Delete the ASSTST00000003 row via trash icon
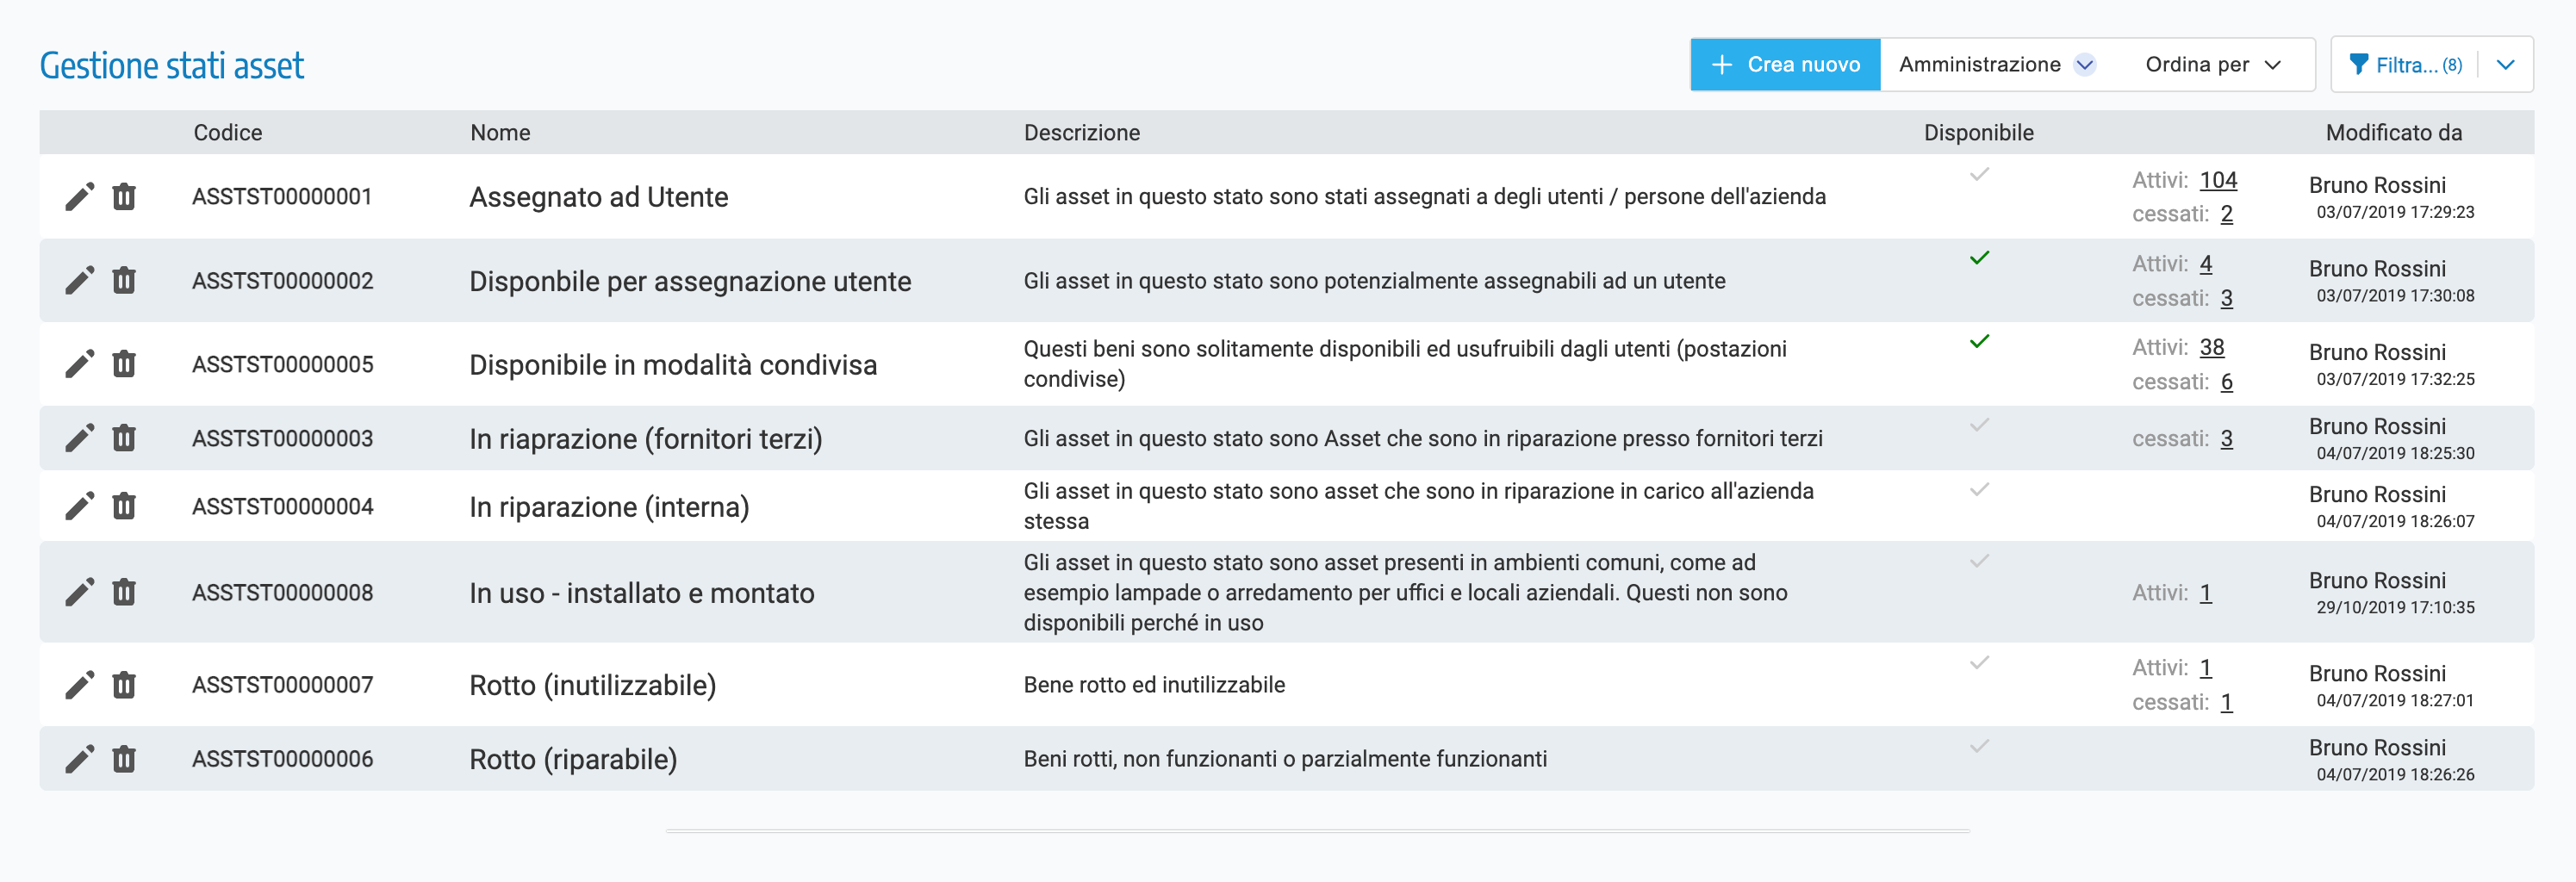 (124, 438)
